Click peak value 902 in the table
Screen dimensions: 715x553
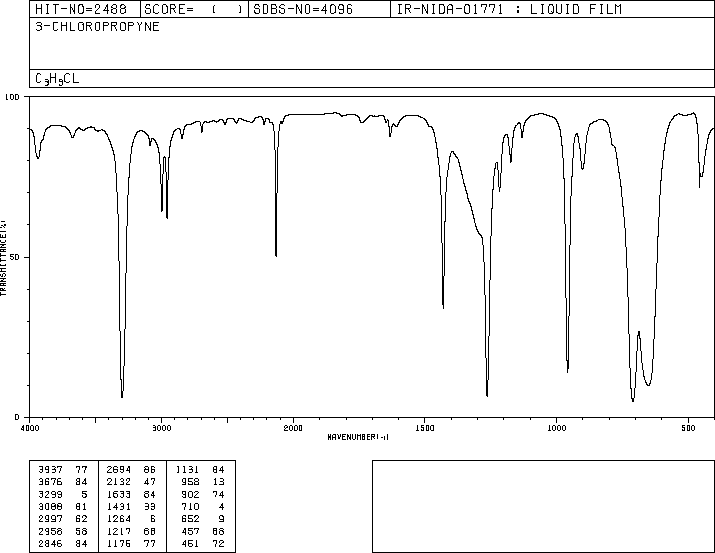pos(190,494)
